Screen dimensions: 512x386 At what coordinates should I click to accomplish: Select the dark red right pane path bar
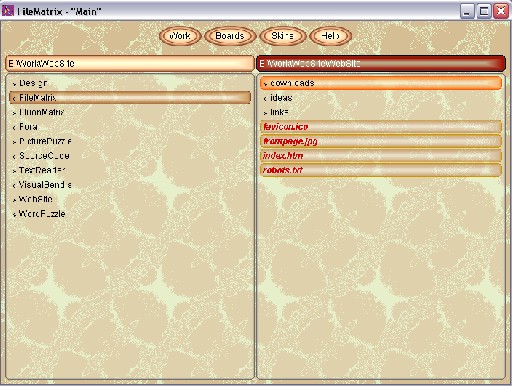(x=381, y=63)
